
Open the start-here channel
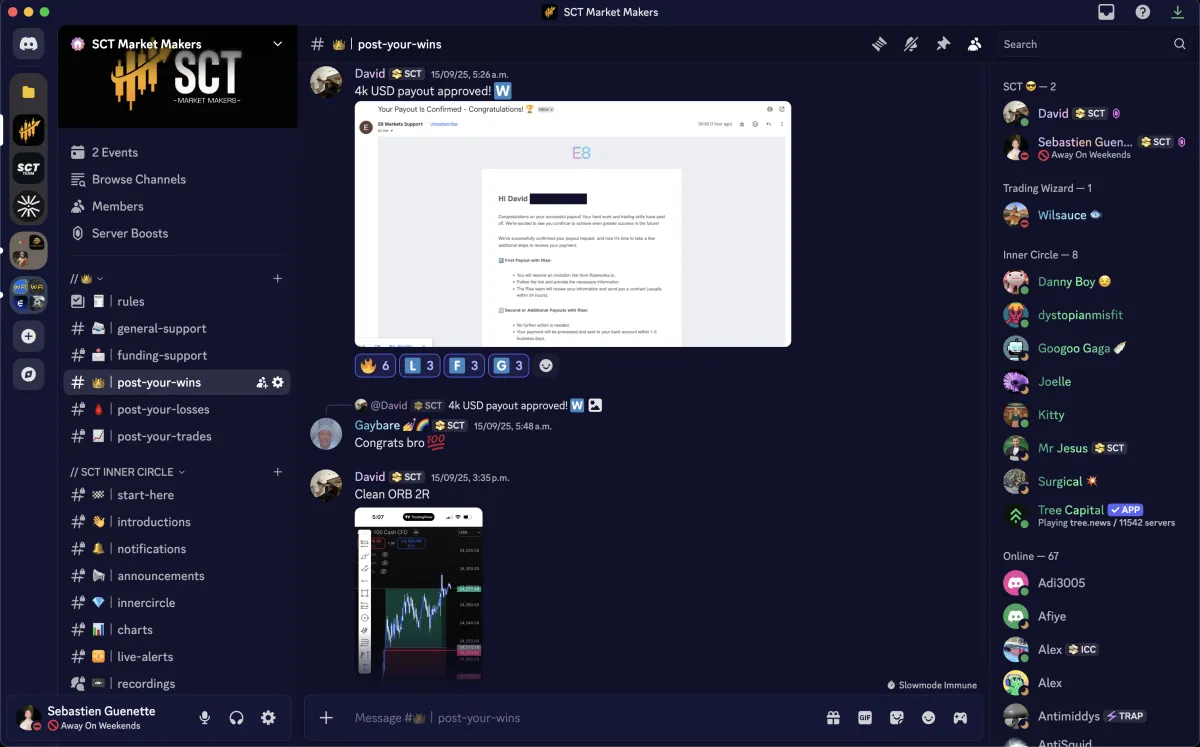(x=177, y=494)
